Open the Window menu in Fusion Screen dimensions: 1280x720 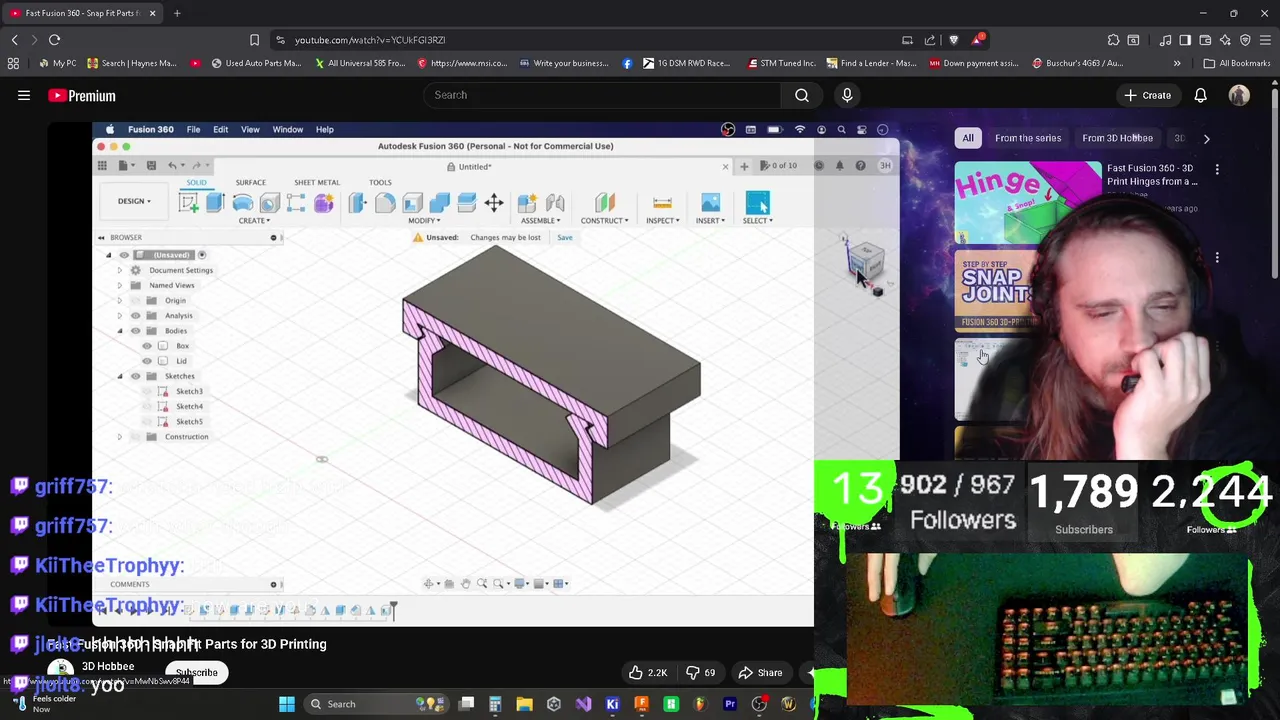(x=288, y=129)
